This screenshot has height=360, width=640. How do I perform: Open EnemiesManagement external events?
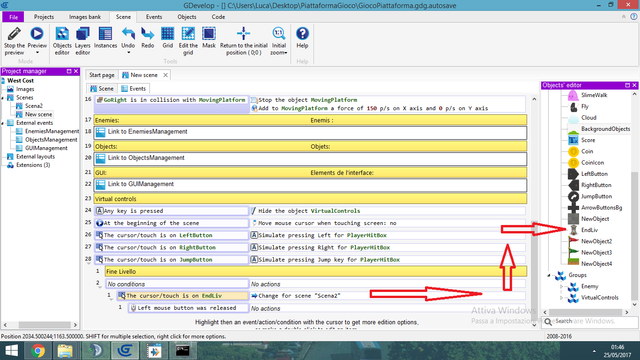(52, 131)
